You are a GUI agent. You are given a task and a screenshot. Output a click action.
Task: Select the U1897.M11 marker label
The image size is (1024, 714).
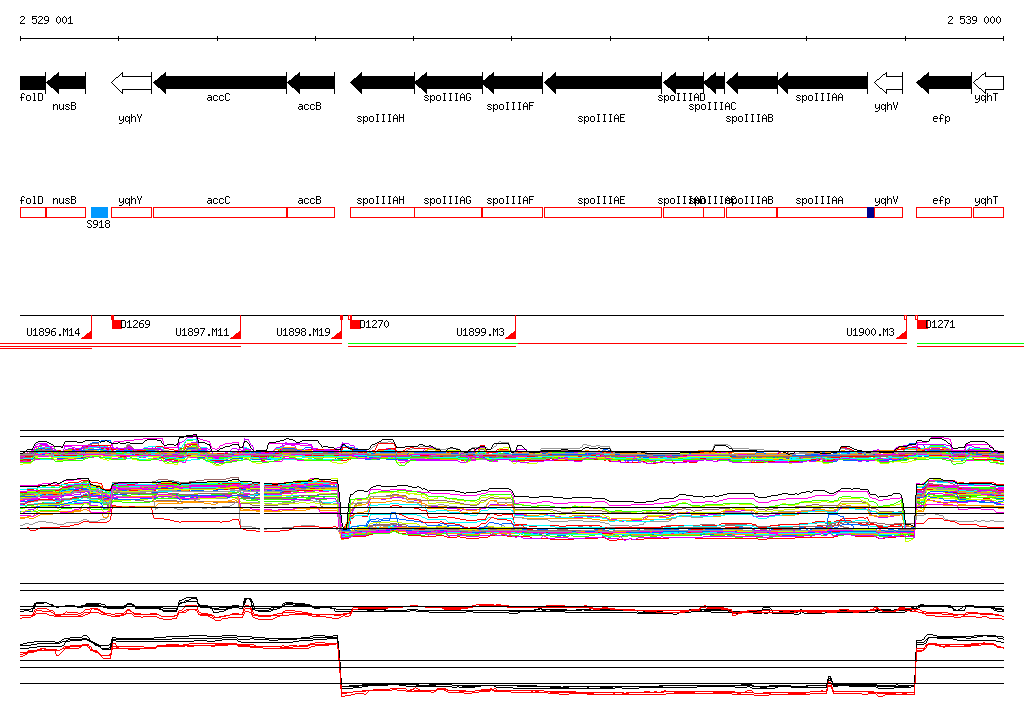pos(202,333)
